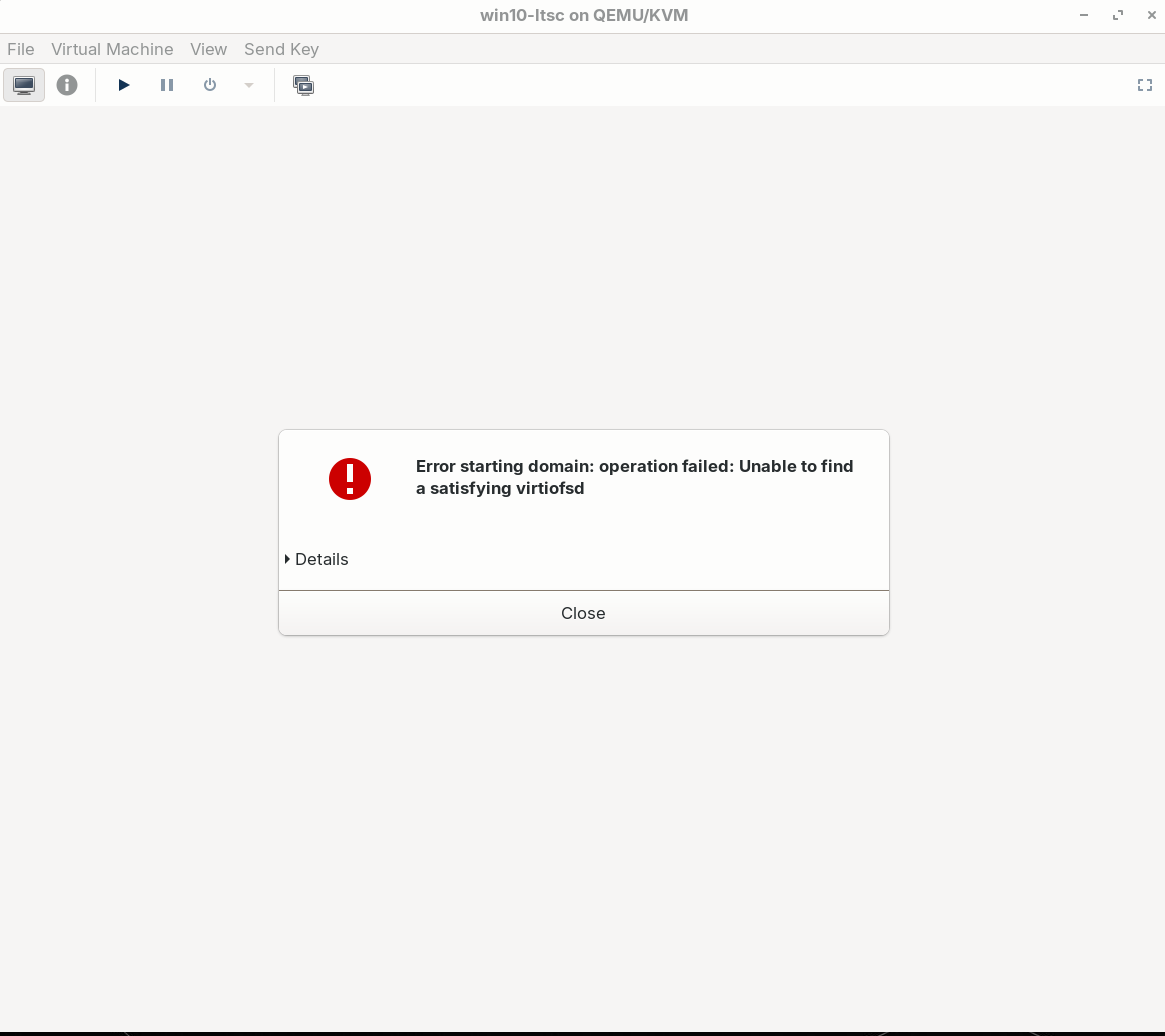Open the View menu
This screenshot has width=1165, height=1036.
point(208,49)
